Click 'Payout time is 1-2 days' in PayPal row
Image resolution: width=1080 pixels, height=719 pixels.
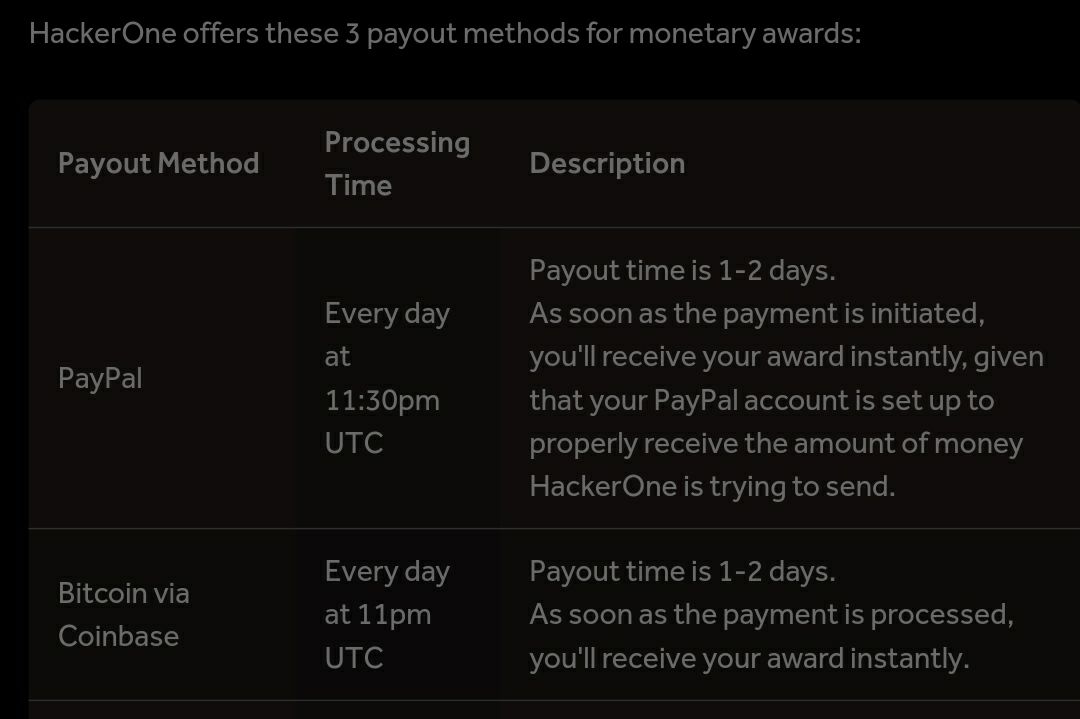[682, 270]
